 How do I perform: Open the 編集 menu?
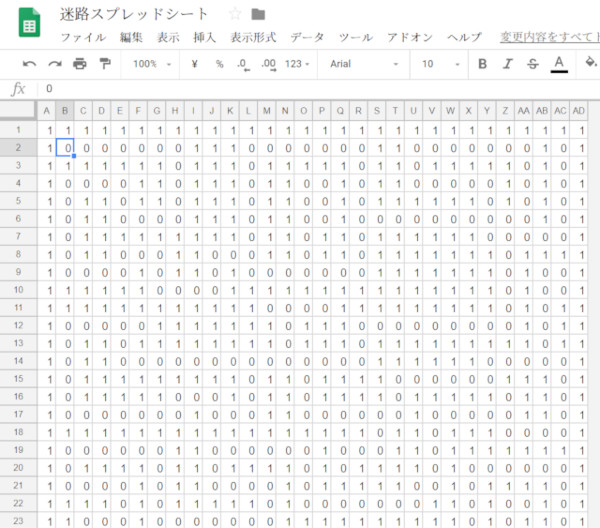tap(131, 37)
